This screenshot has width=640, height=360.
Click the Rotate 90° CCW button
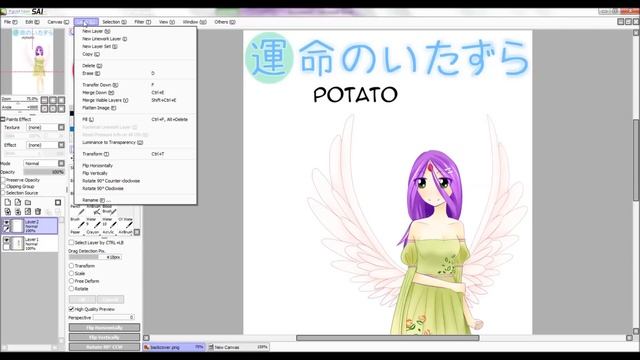pyautogui.click(x=104, y=347)
